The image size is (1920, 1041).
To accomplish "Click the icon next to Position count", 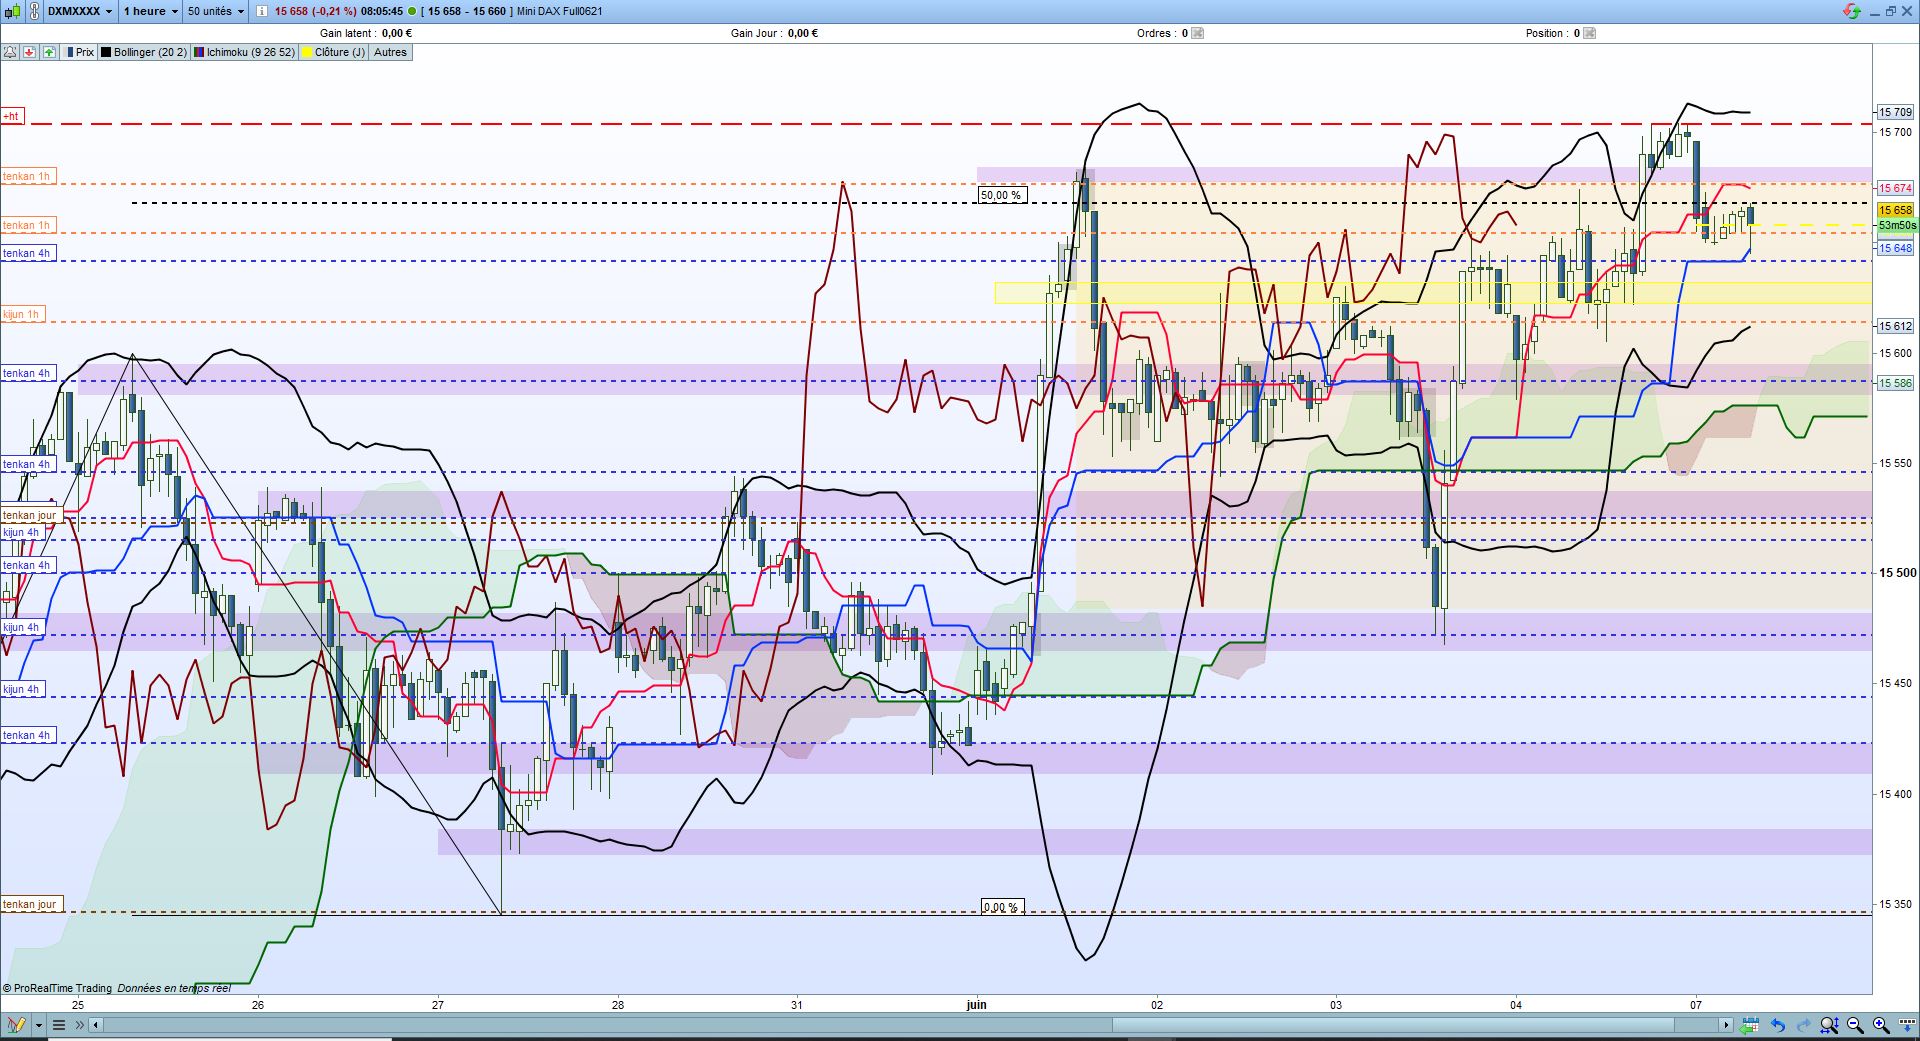I will click(1590, 33).
